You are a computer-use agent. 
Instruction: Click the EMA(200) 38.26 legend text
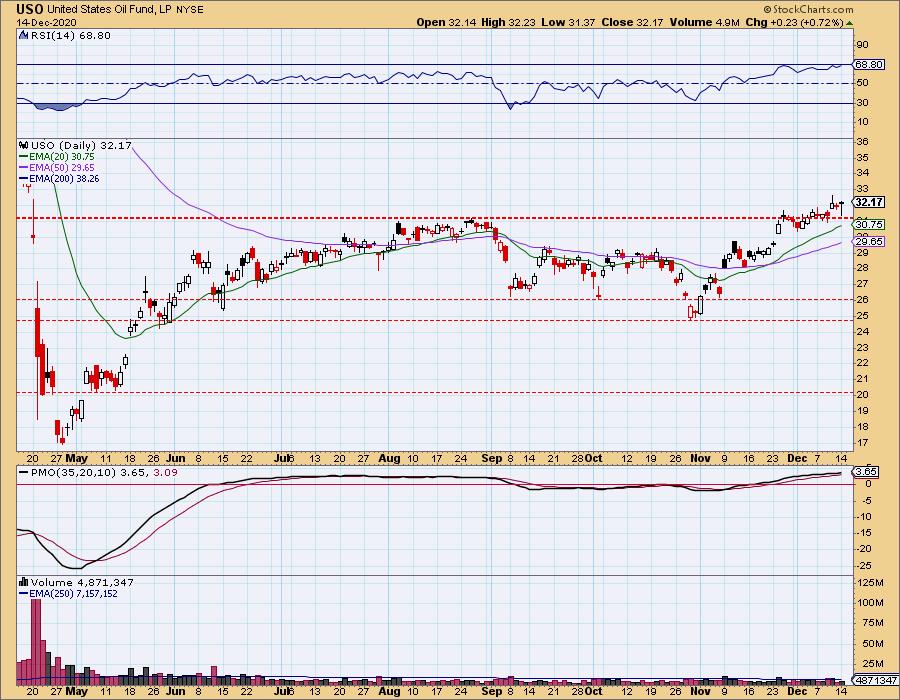pos(64,178)
